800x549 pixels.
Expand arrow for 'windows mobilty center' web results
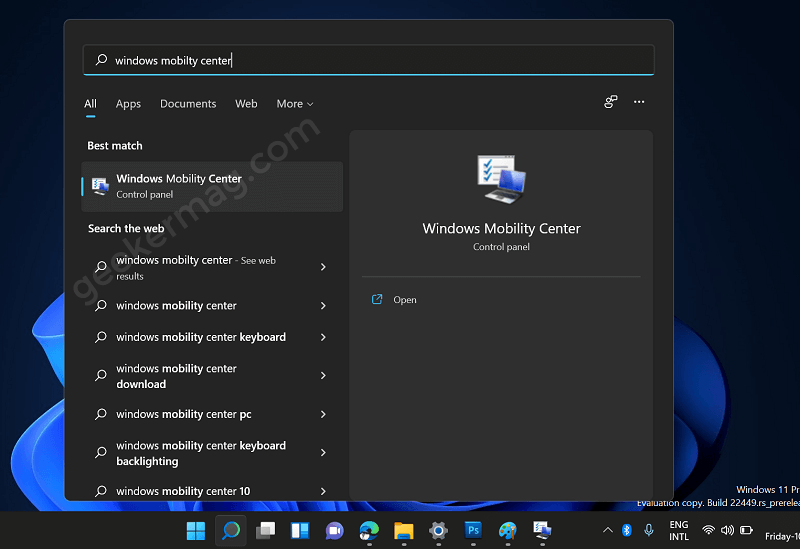coord(323,267)
